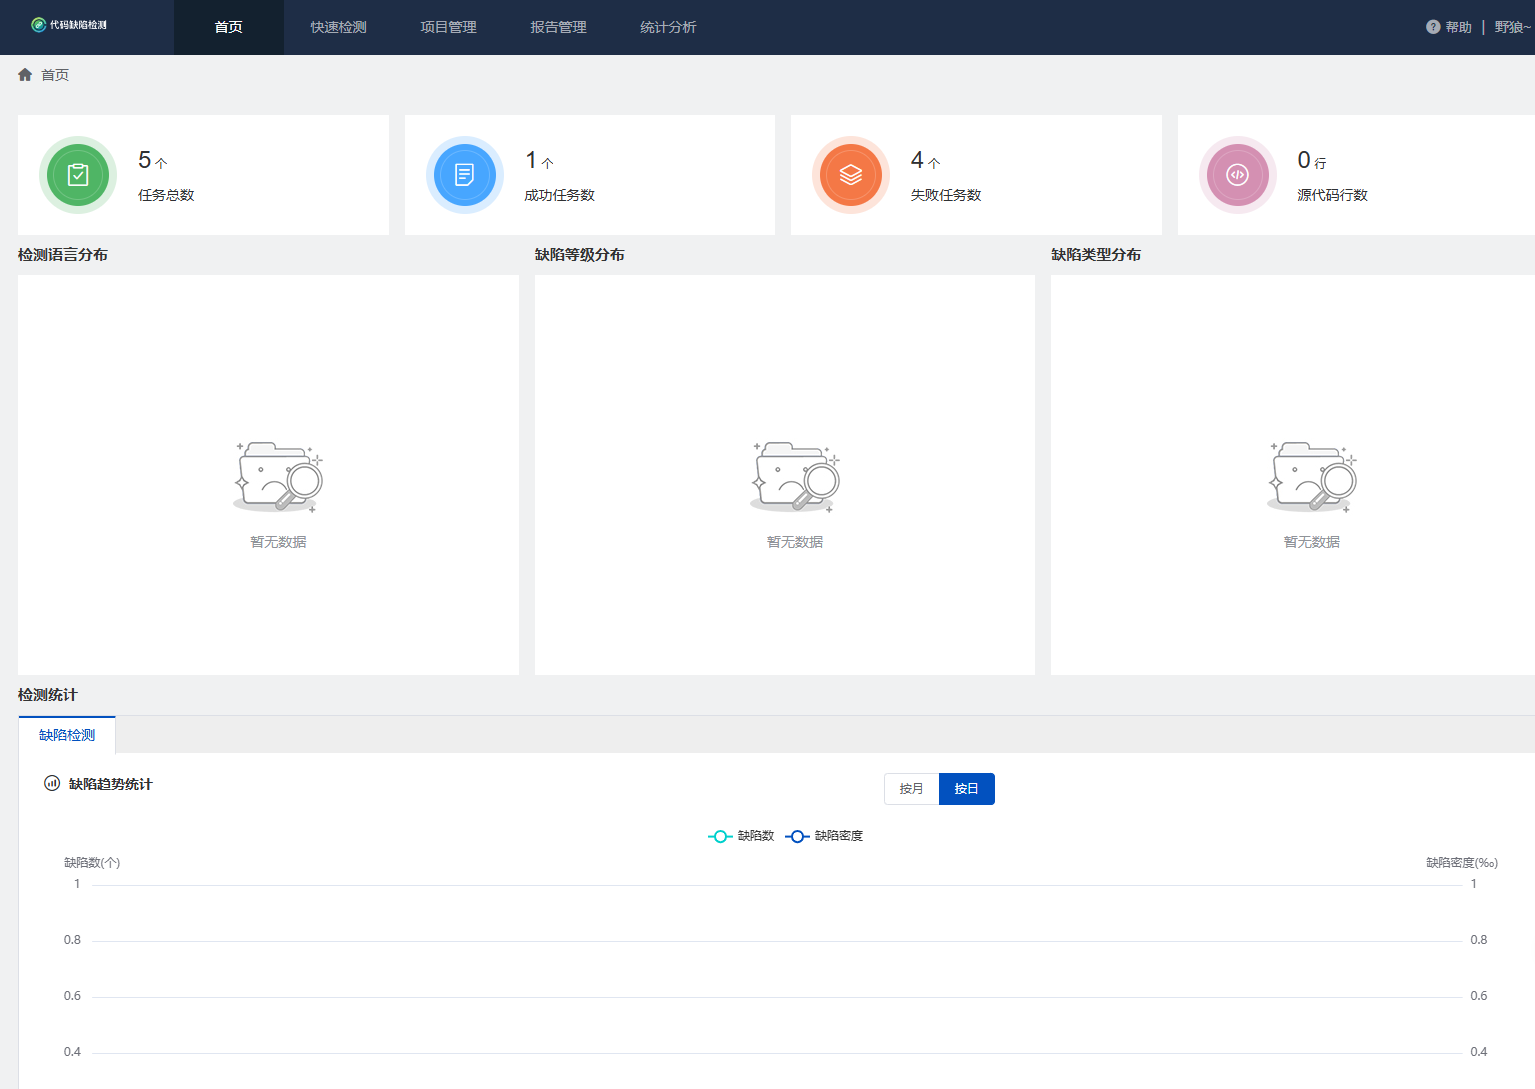Switch trend view to 按月
1535x1089 pixels.
[x=911, y=789]
